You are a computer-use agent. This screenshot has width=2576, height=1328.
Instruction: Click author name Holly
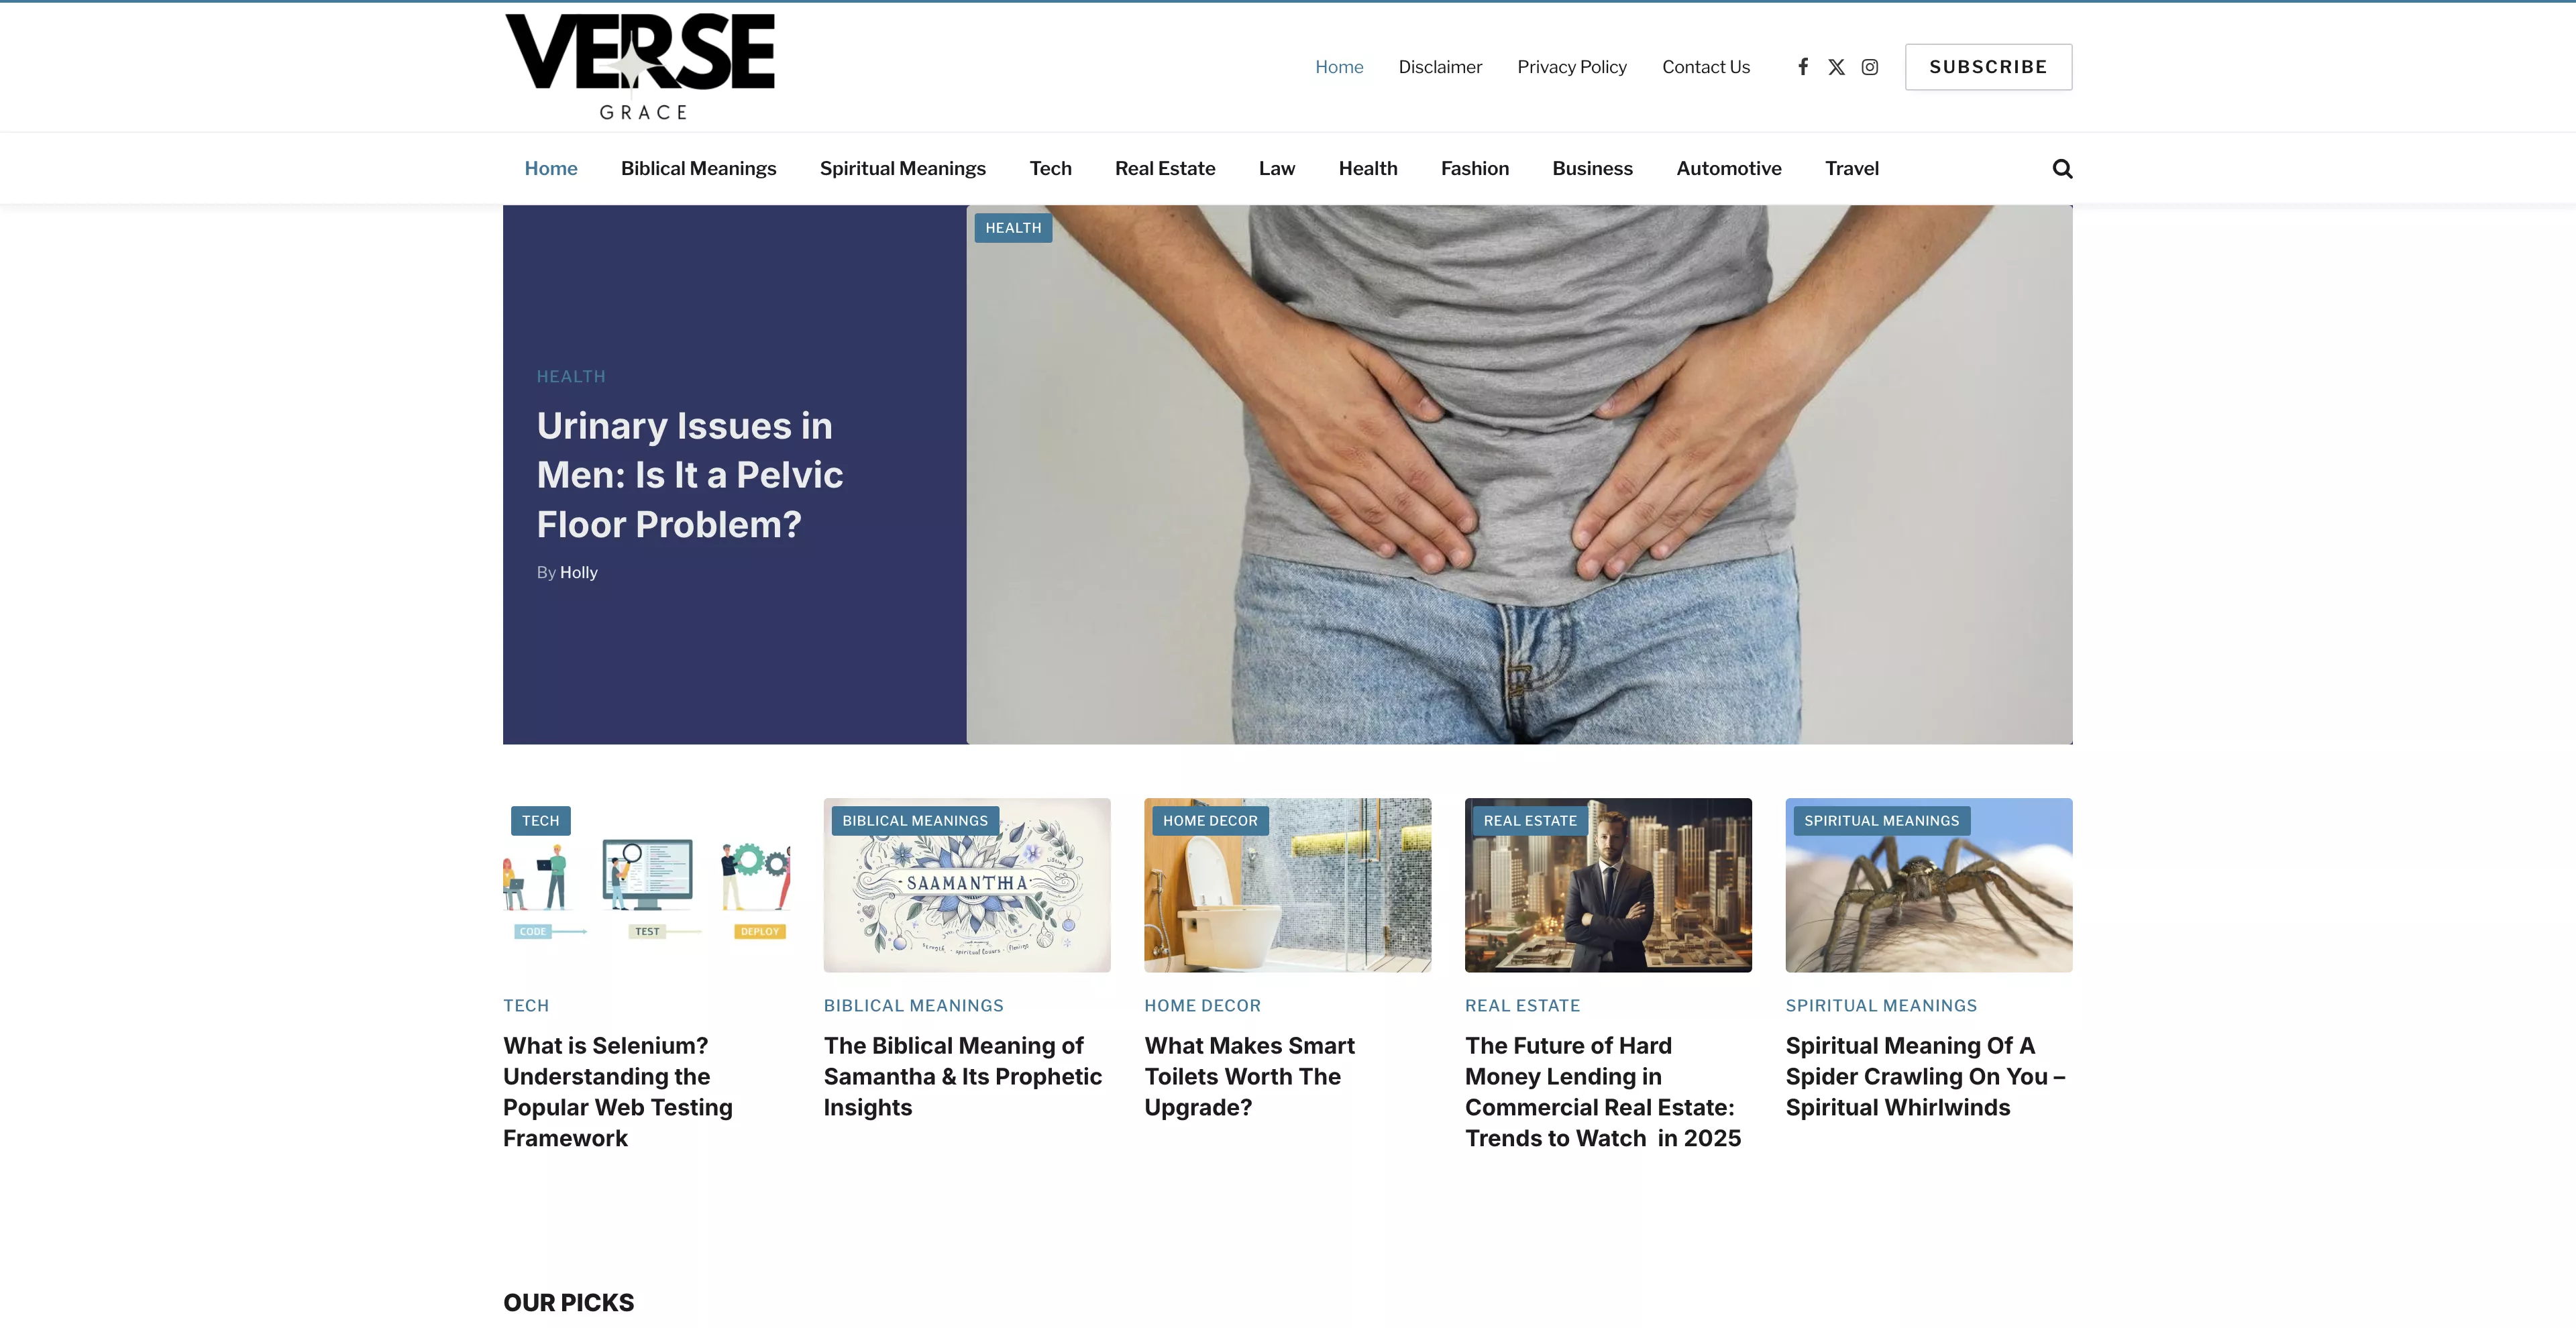click(578, 572)
